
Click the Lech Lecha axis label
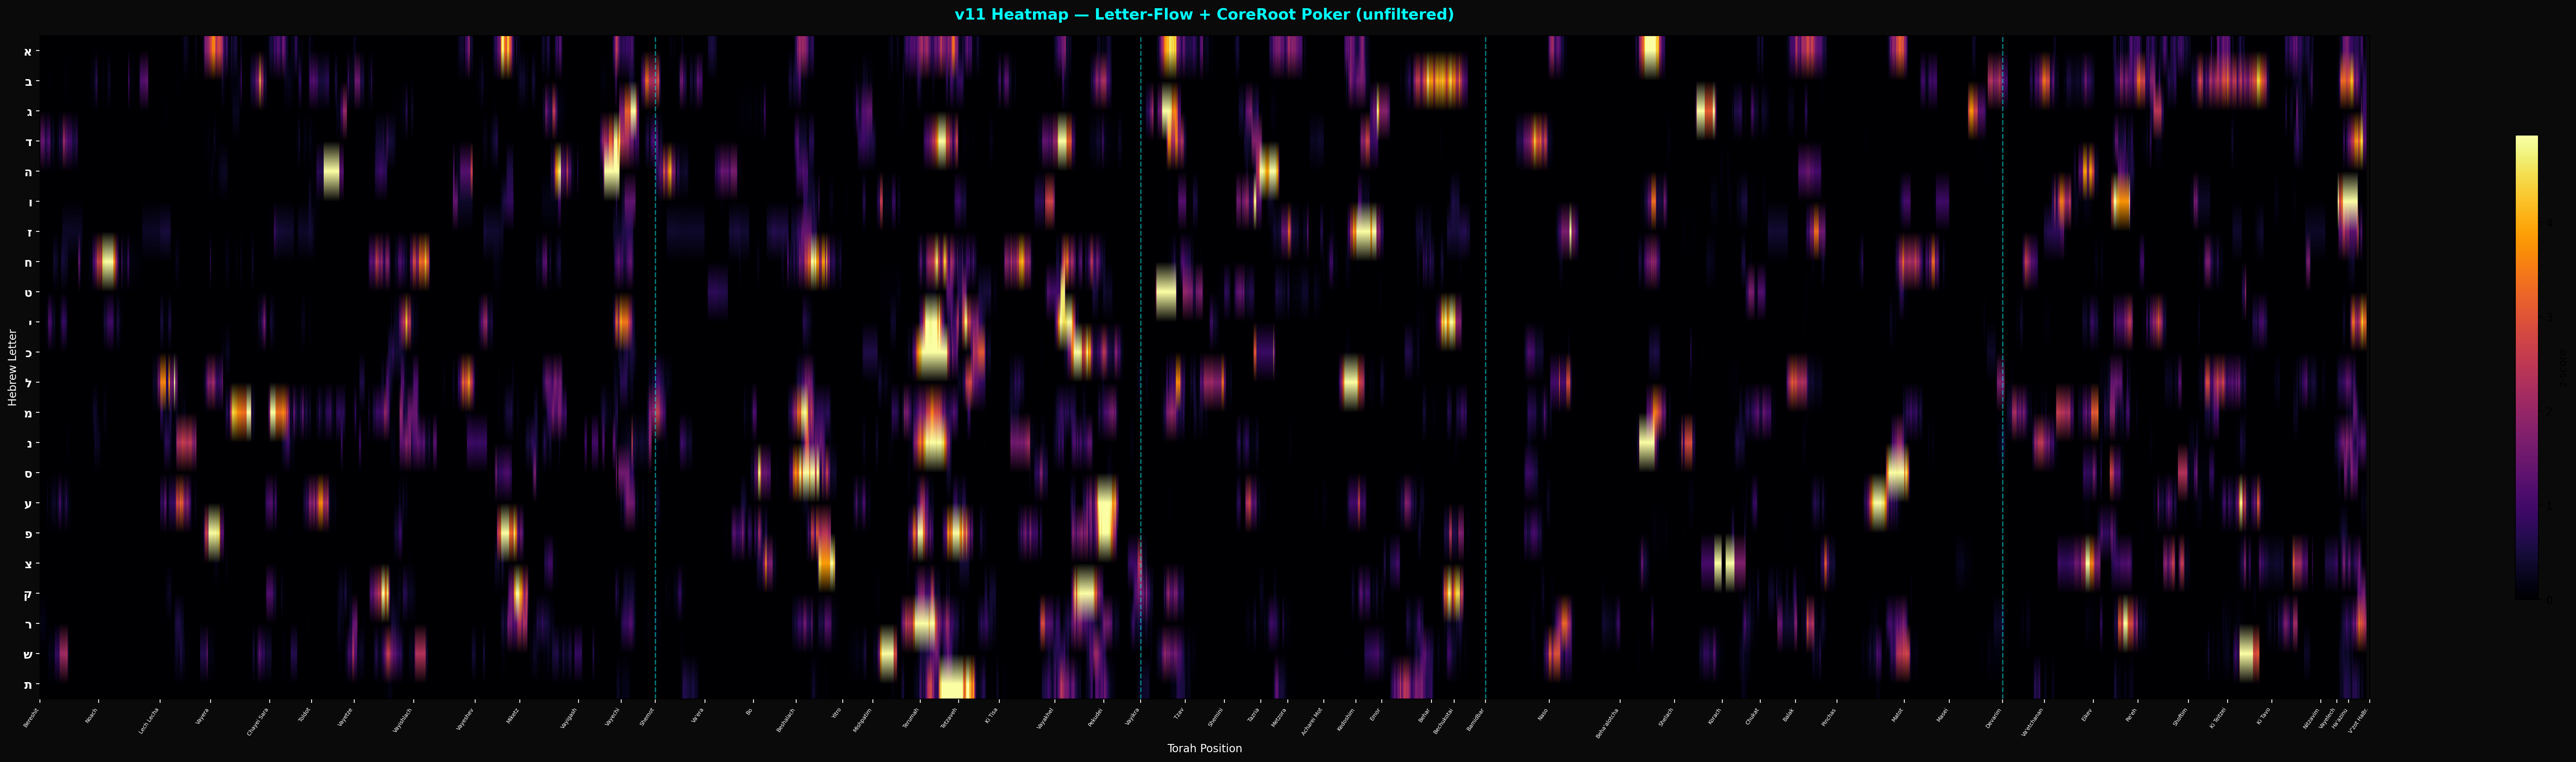coord(149,720)
